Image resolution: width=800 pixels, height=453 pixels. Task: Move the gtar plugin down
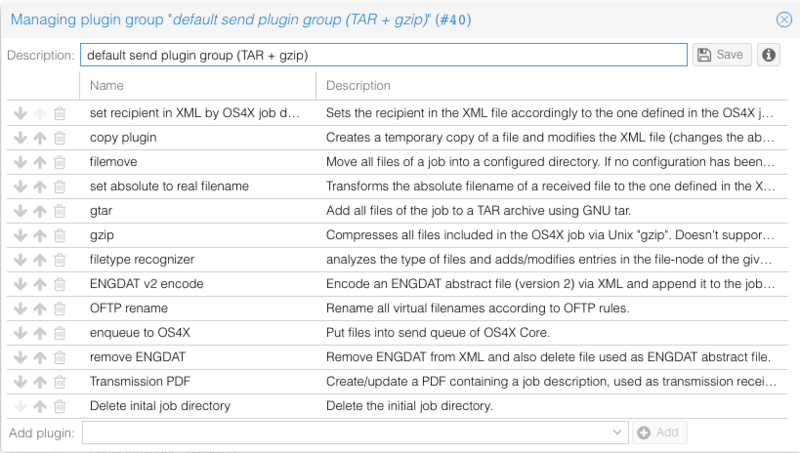(x=20, y=210)
